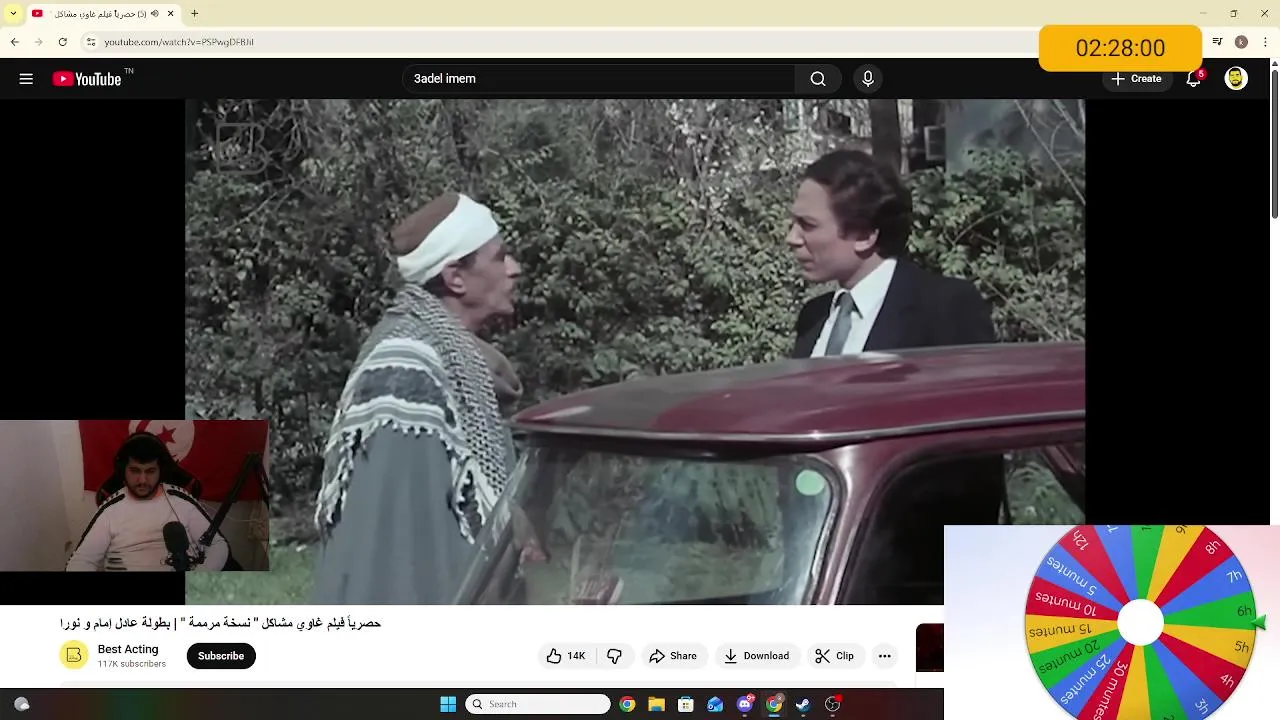This screenshot has width=1280, height=720.
Task: Click the 117K subscribers text
Action: [132, 664]
